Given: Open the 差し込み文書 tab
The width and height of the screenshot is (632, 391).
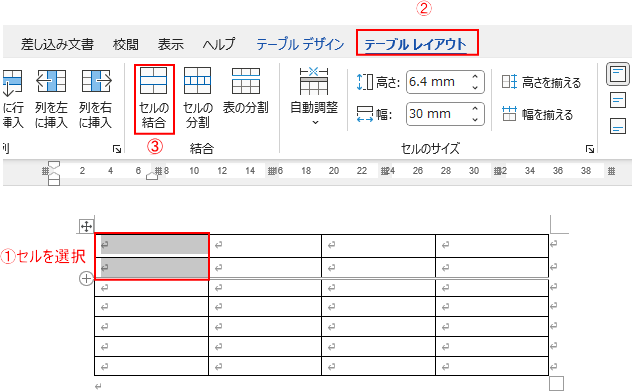Looking at the screenshot, I should coord(57,44).
